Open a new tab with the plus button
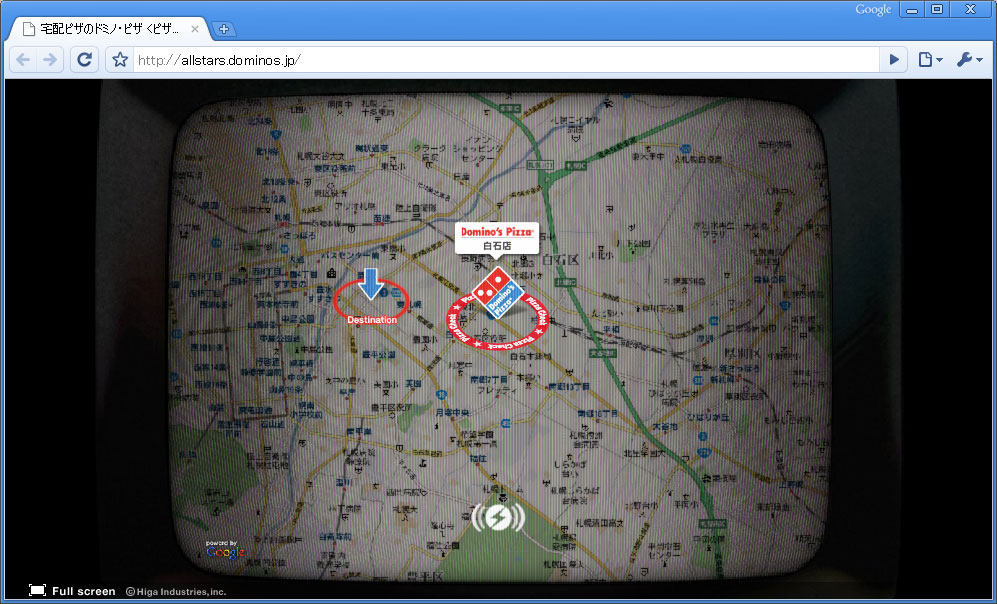 223,29
